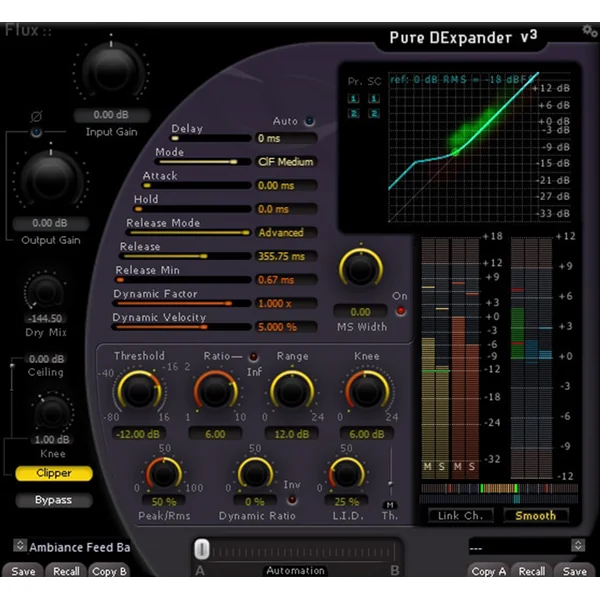Screen dimensions: 600x600
Task: Click the A/B Automation morph slider handle
Action: click(202, 549)
